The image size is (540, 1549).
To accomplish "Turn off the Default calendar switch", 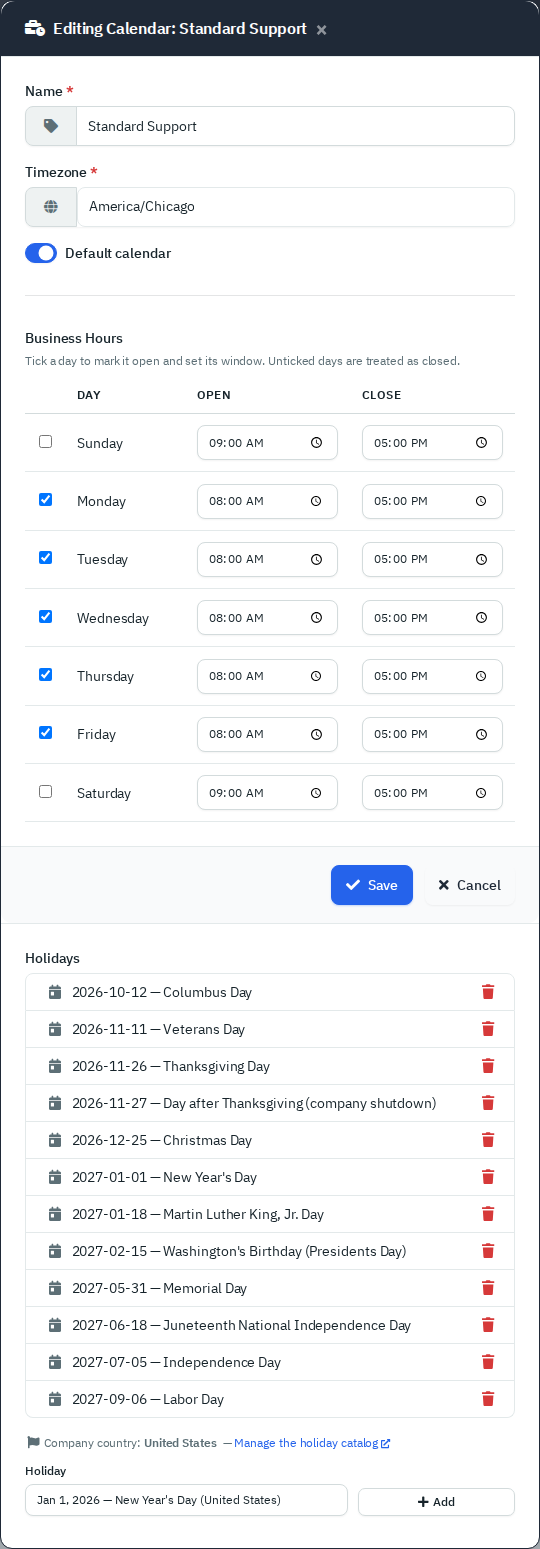I will (x=41, y=253).
